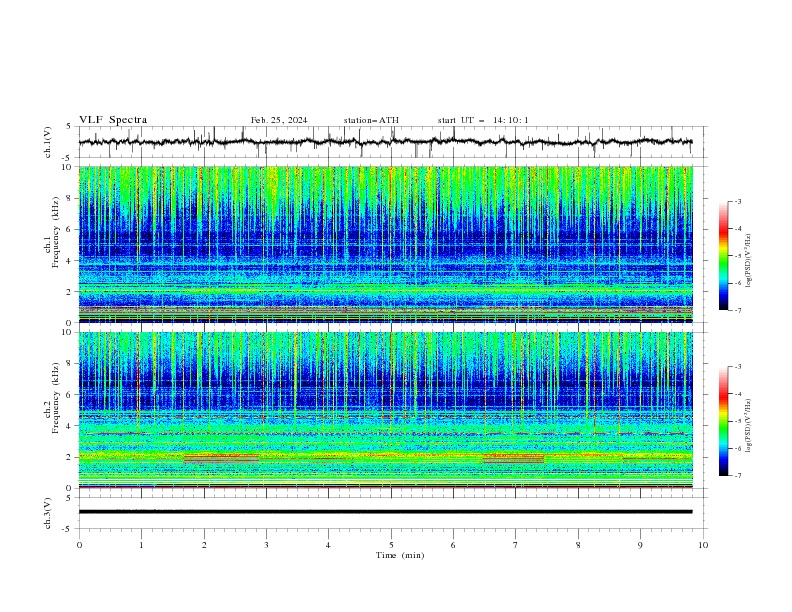Click the time axis tick label "2"
This screenshot has width=792, height=612.
(204, 545)
